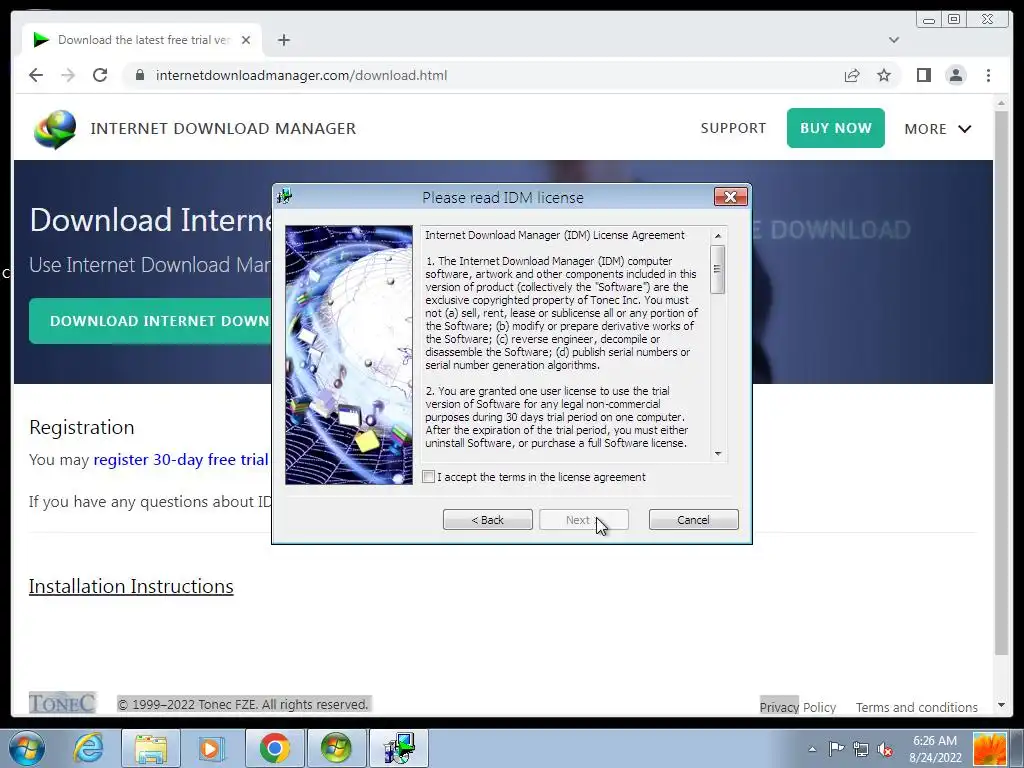The height and width of the screenshot is (768, 1024).
Task: Click the Back button in IDM installer
Action: pos(488,520)
